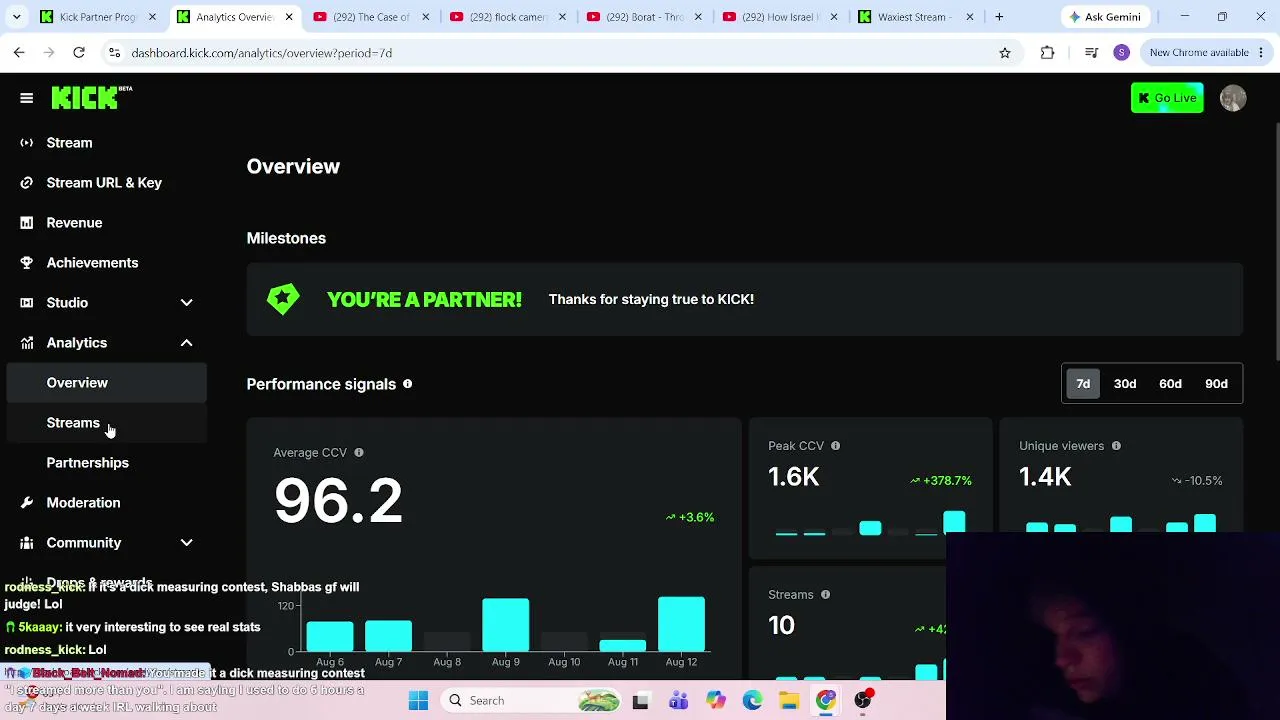Open Microsoft Edge from the taskbar
Screen dimensions: 1280x720
click(x=752, y=701)
